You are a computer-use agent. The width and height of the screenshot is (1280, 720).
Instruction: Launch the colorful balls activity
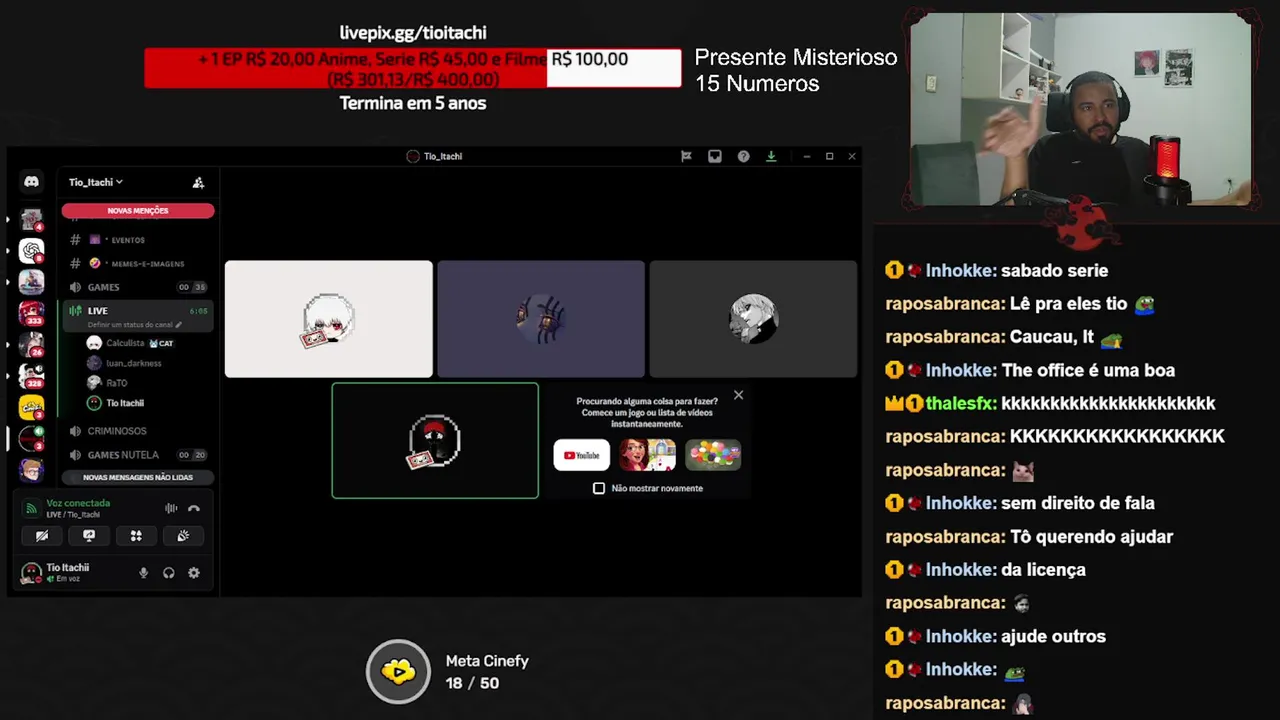pyautogui.click(x=713, y=455)
